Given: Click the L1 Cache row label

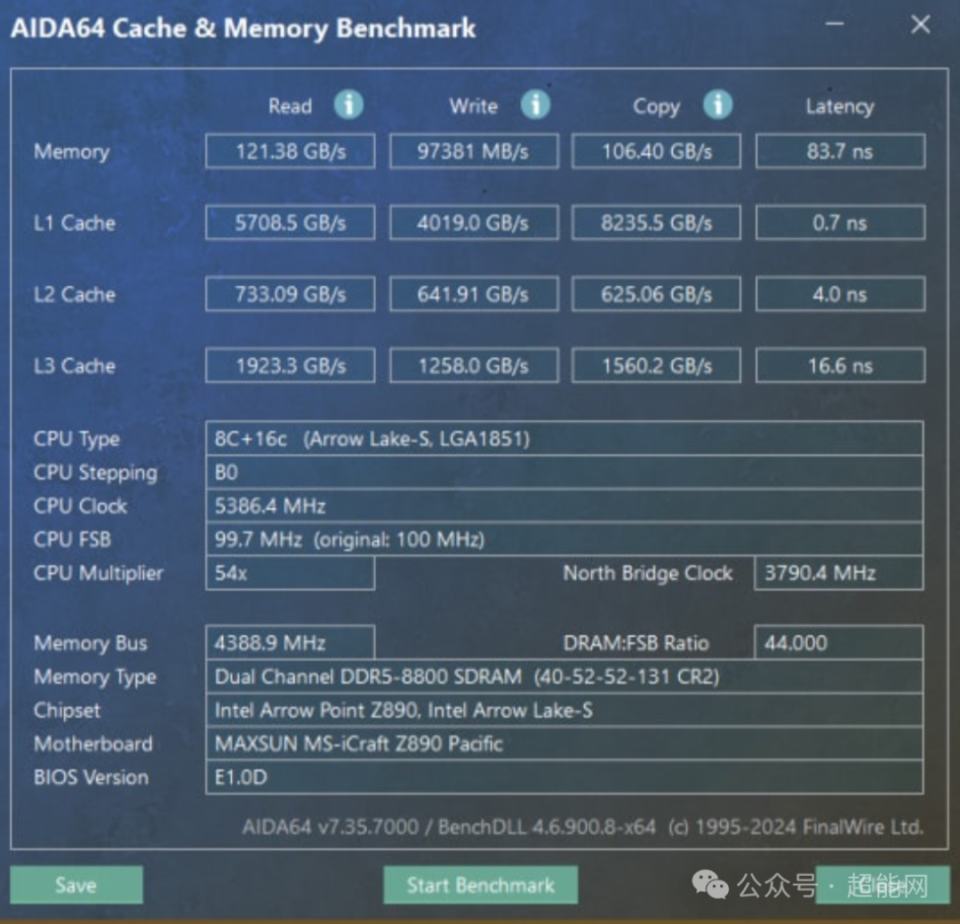Looking at the screenshot, I should pos(74,223).
